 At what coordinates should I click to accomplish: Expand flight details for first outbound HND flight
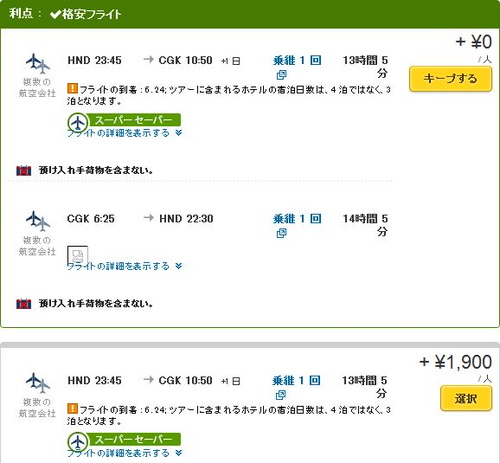125,133
